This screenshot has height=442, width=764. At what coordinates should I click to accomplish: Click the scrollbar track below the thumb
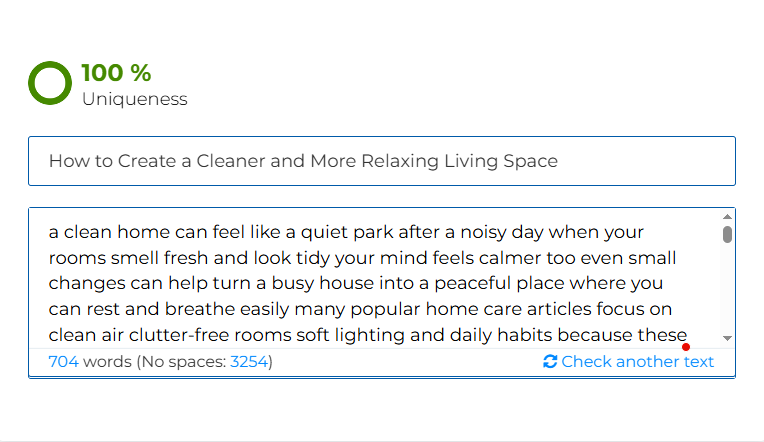(x=727, y=288)
